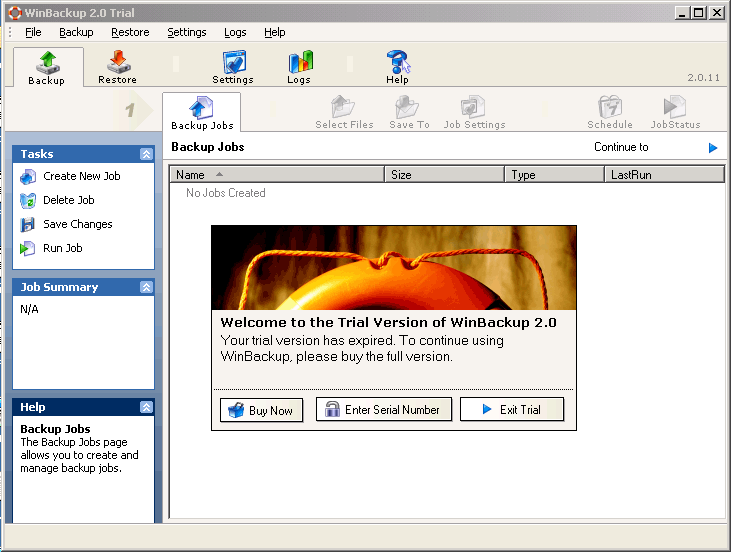Click the WinBackup title bar icon

click(x=15, y=13)
